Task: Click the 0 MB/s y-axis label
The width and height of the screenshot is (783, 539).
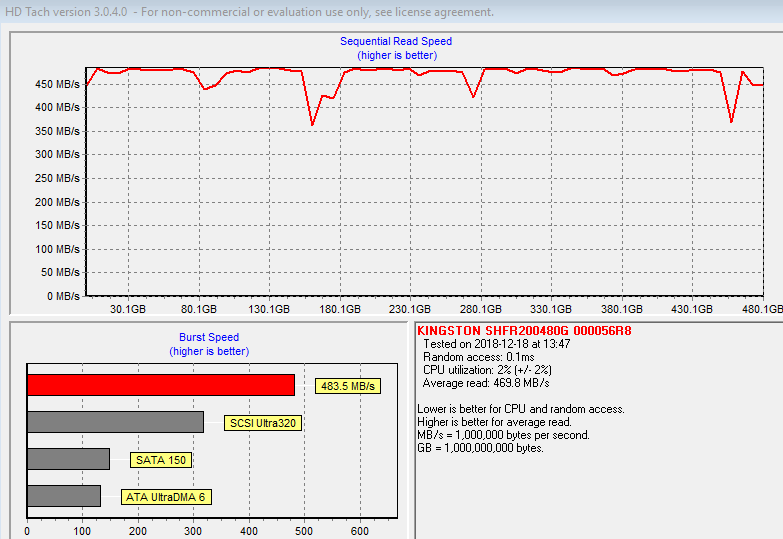Action: point(63,296)
